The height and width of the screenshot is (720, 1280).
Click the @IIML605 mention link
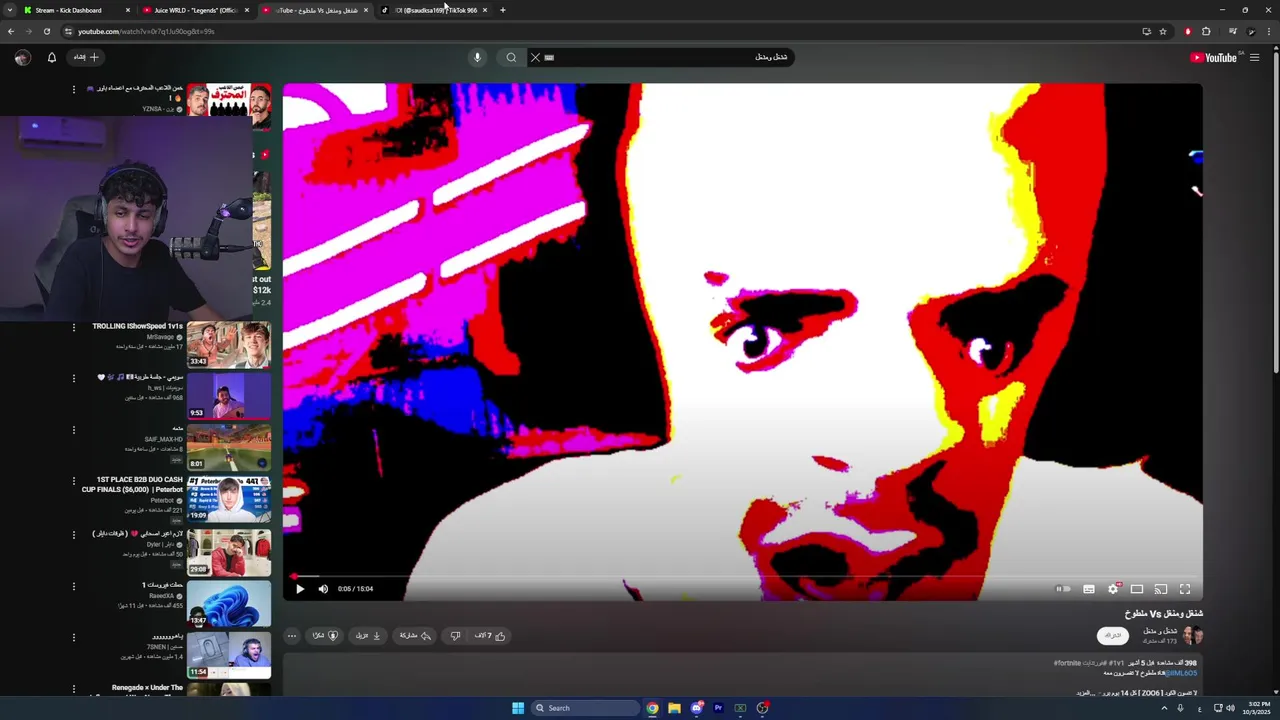1181,673
